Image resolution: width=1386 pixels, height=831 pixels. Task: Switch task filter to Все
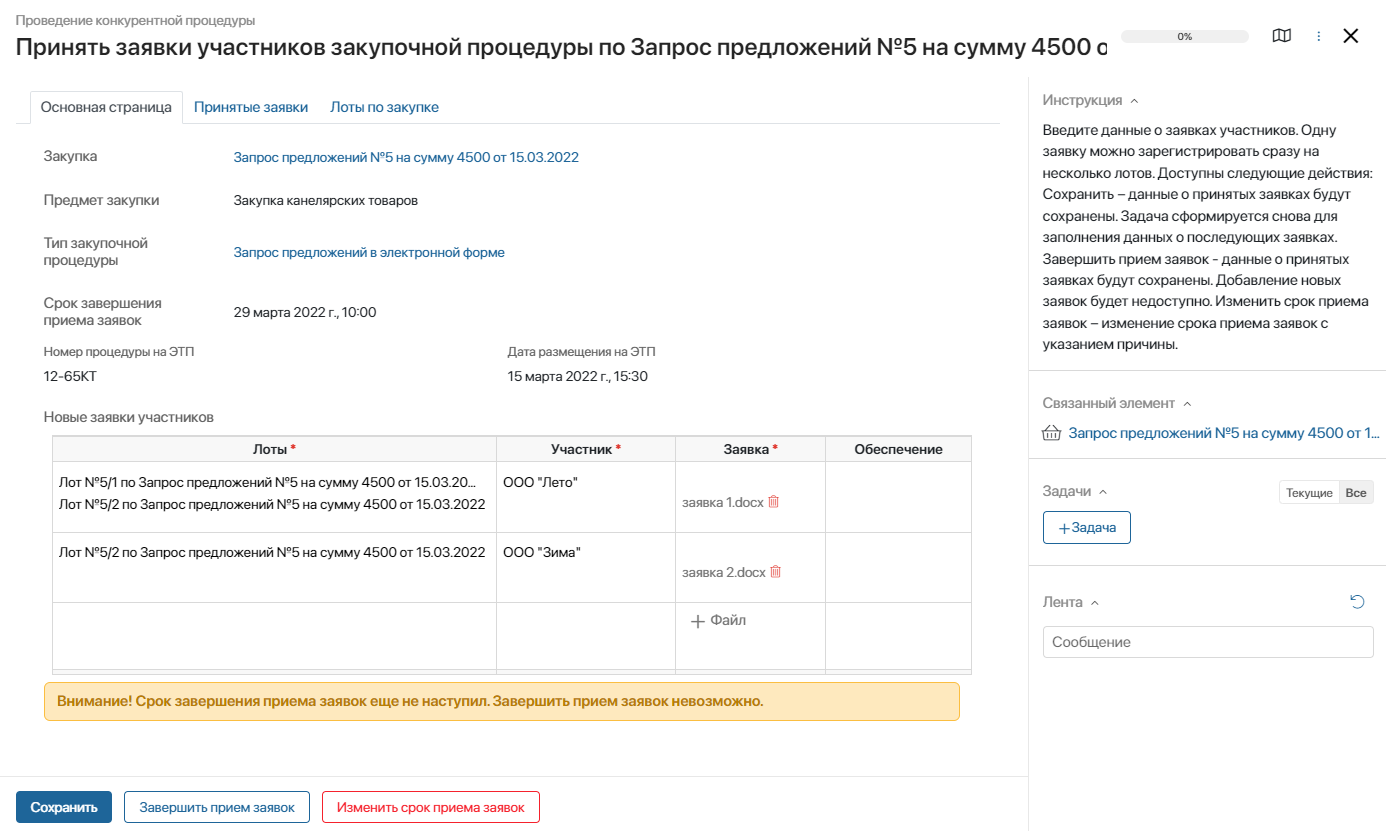tap(1355, 493)
